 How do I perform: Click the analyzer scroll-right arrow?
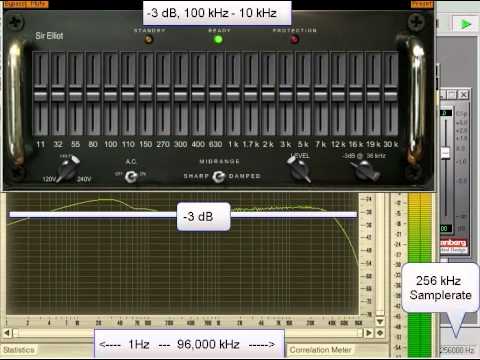369,333
